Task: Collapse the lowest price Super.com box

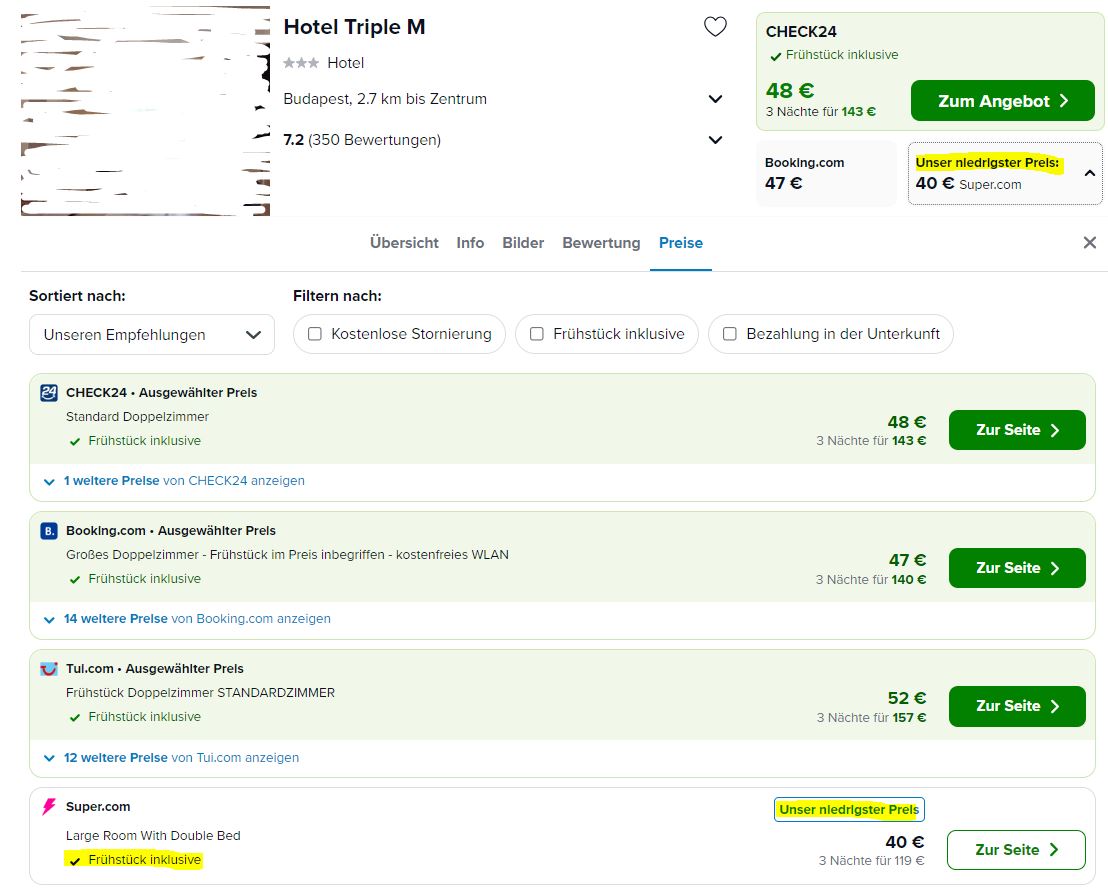Action: 1089,174
